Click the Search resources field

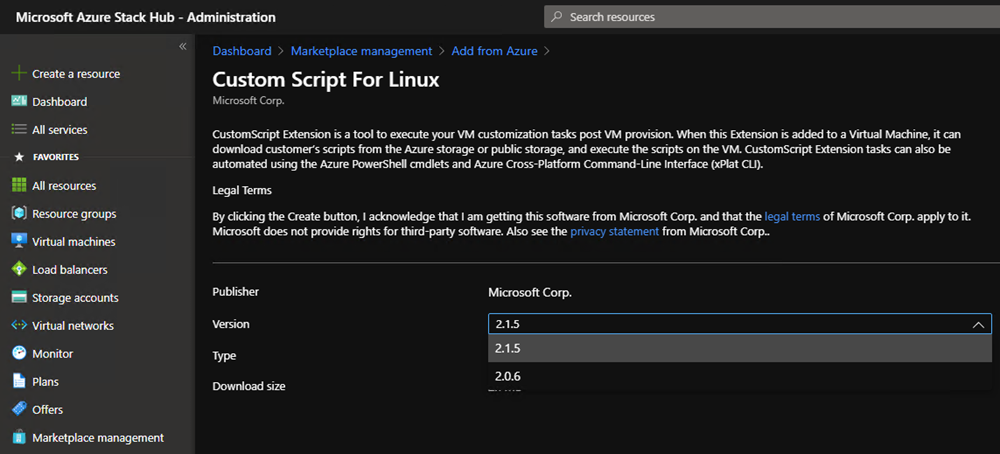pos(770,17)
